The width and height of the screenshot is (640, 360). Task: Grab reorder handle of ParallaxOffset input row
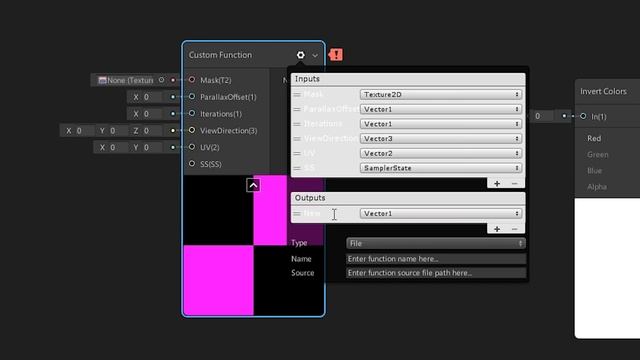297,109
